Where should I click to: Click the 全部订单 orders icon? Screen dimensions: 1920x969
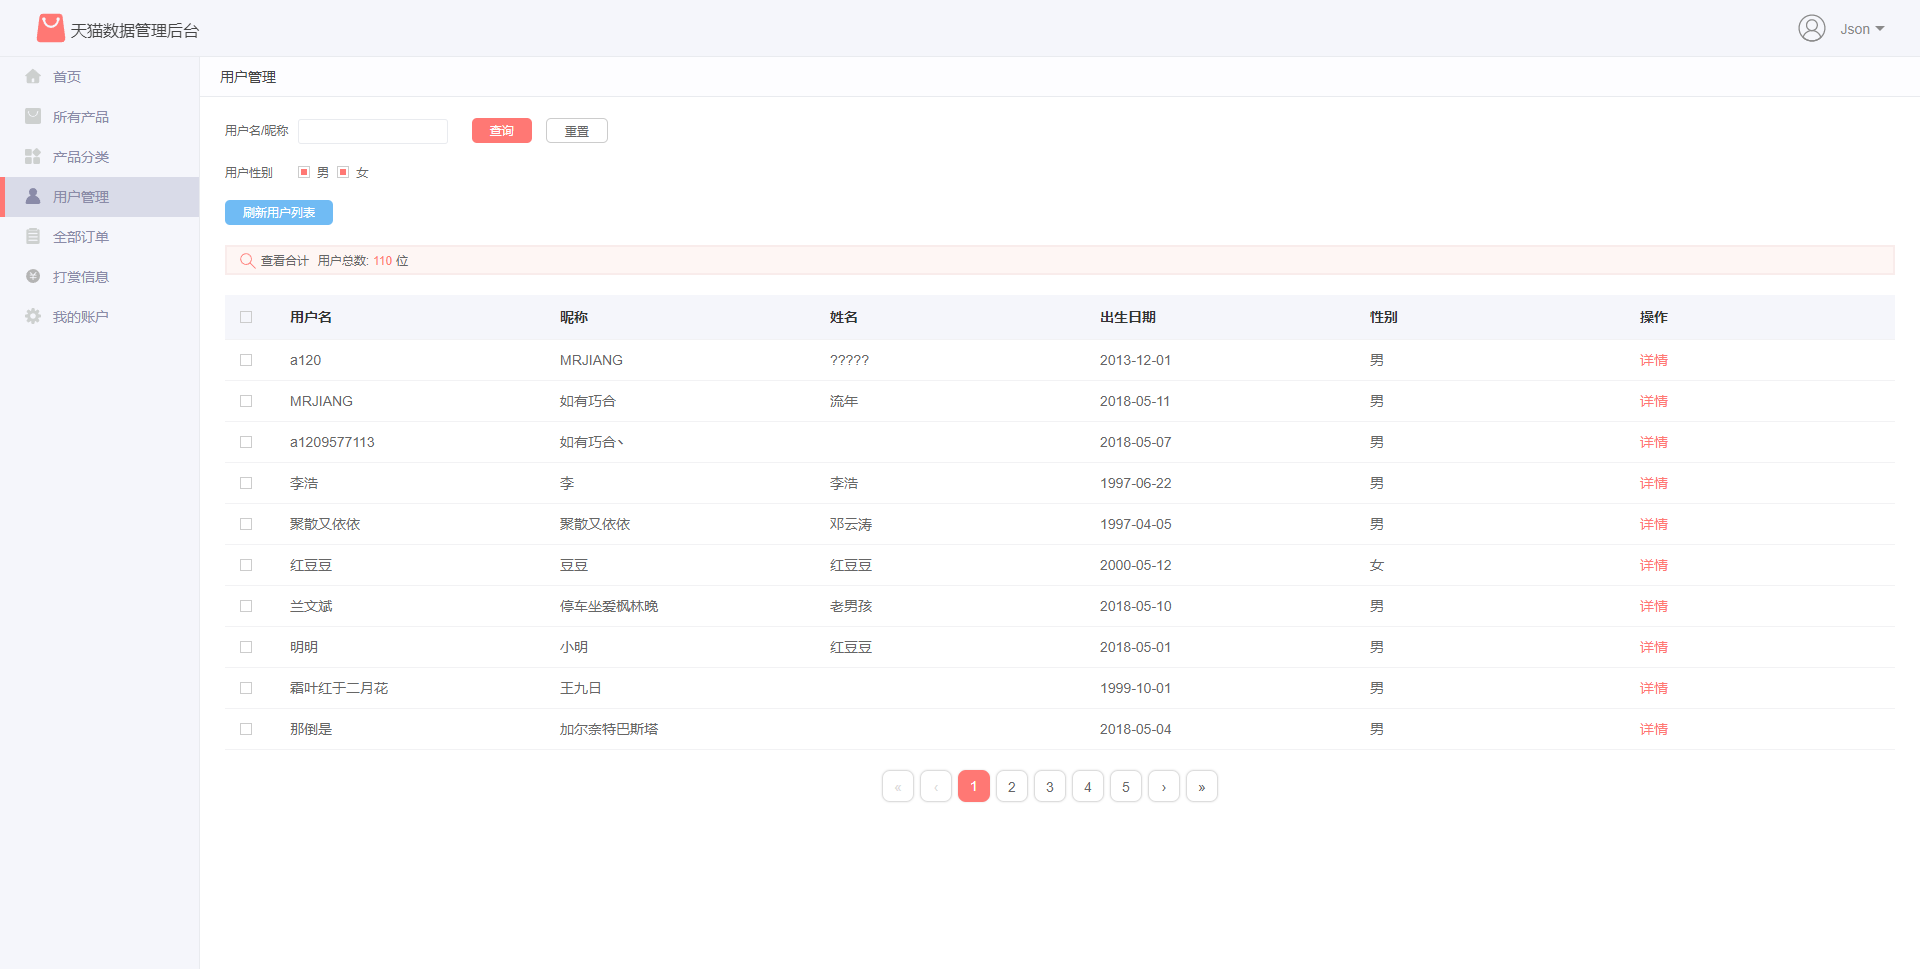click(33, 236)
